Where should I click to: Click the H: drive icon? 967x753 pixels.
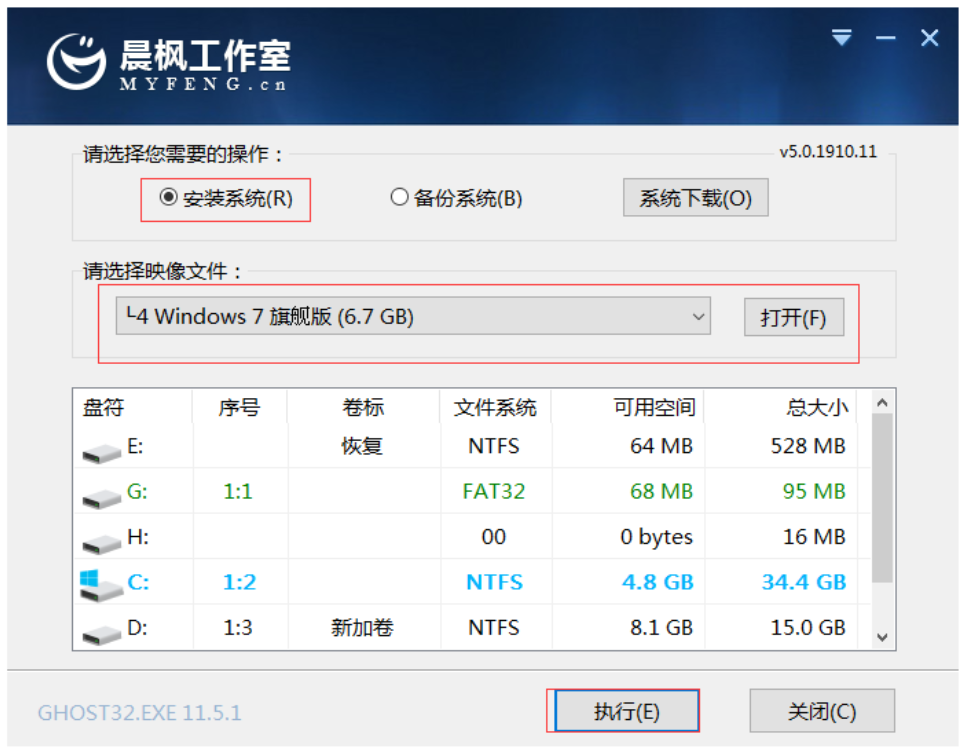pos(101,544)
